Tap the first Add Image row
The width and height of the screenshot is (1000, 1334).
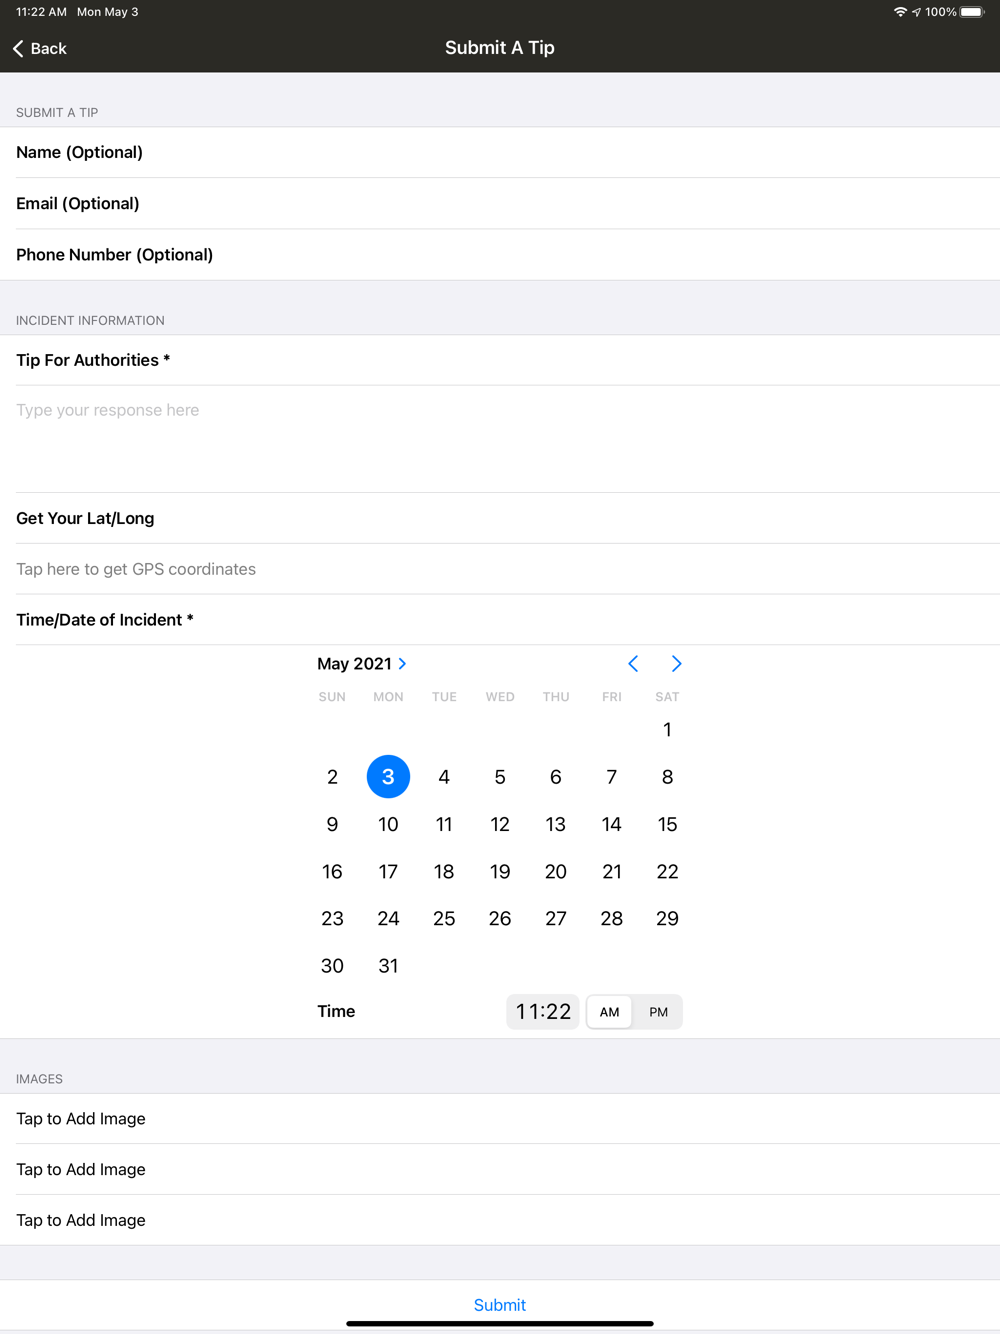click(x=500, y=1118)
